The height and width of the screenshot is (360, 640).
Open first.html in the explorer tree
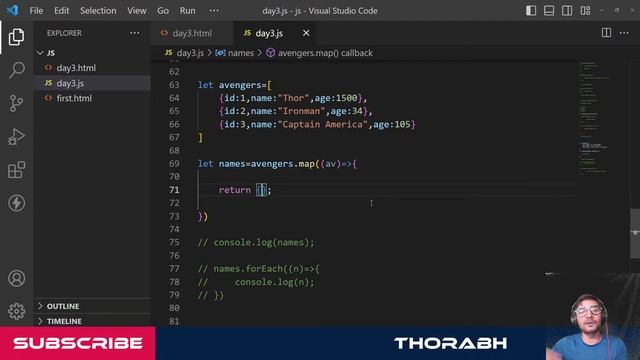[x=92, y=98]
